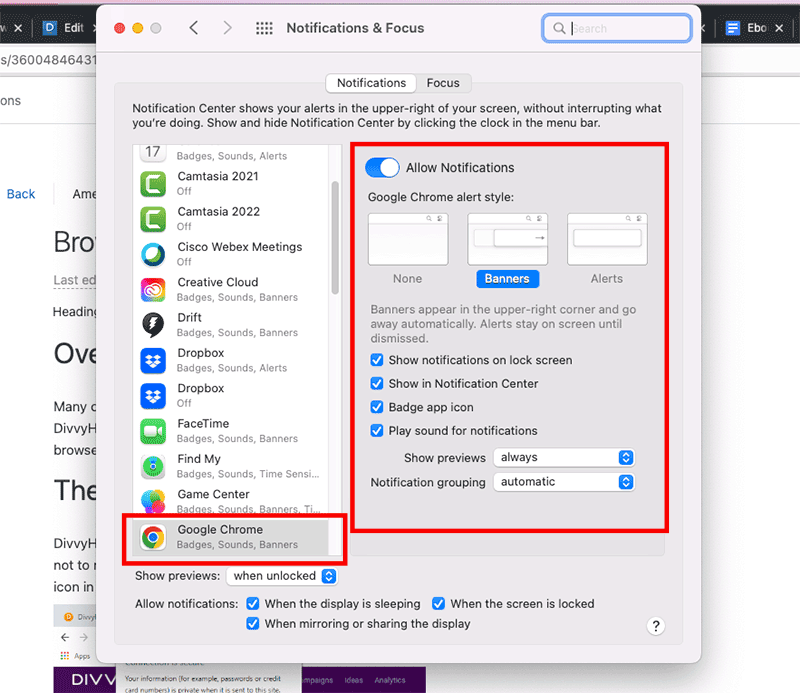This screenshot has height=693, width=800.
Task: Click the Edit browser tab
Action: (65, 28)
